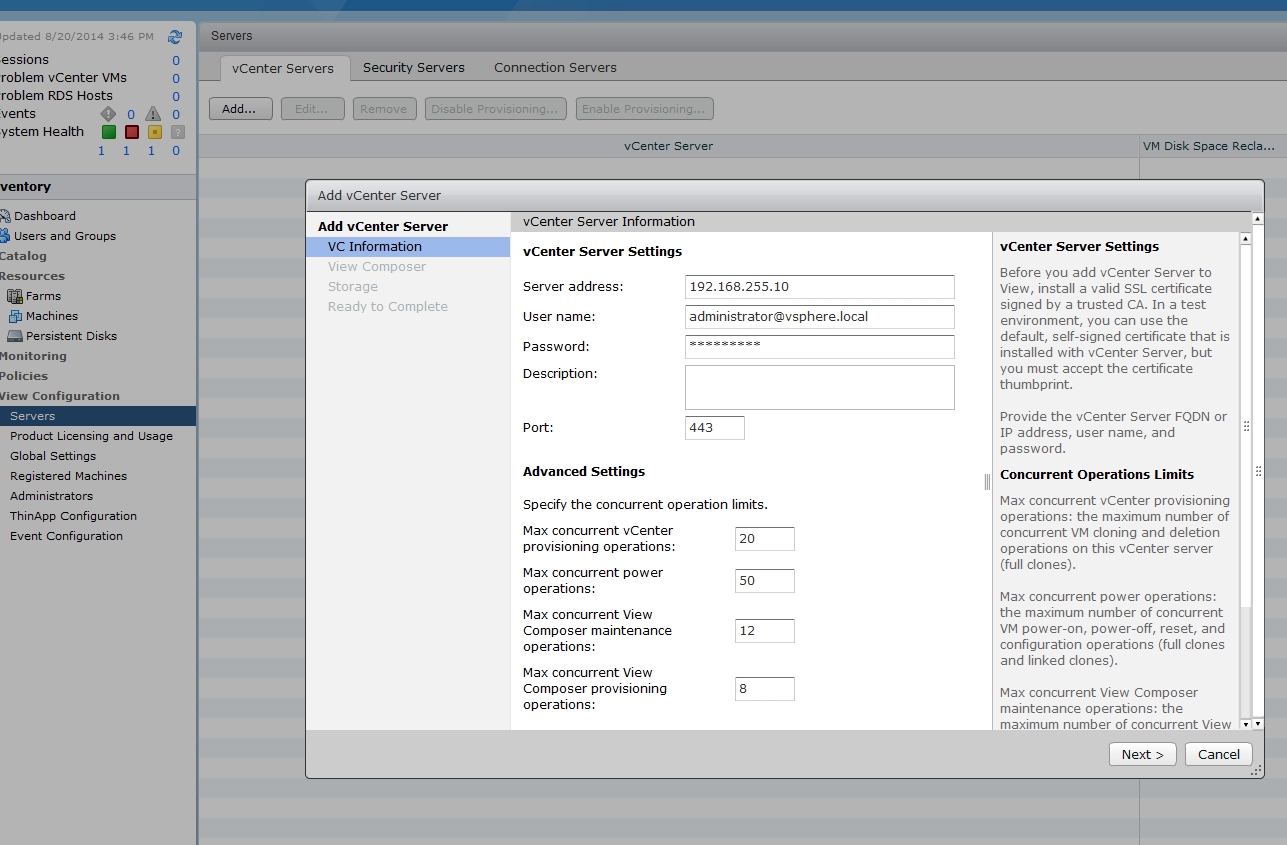This screenshot has height=845, width=1287.
Task: Open Registered Machines
Action: tap(68, 476)
